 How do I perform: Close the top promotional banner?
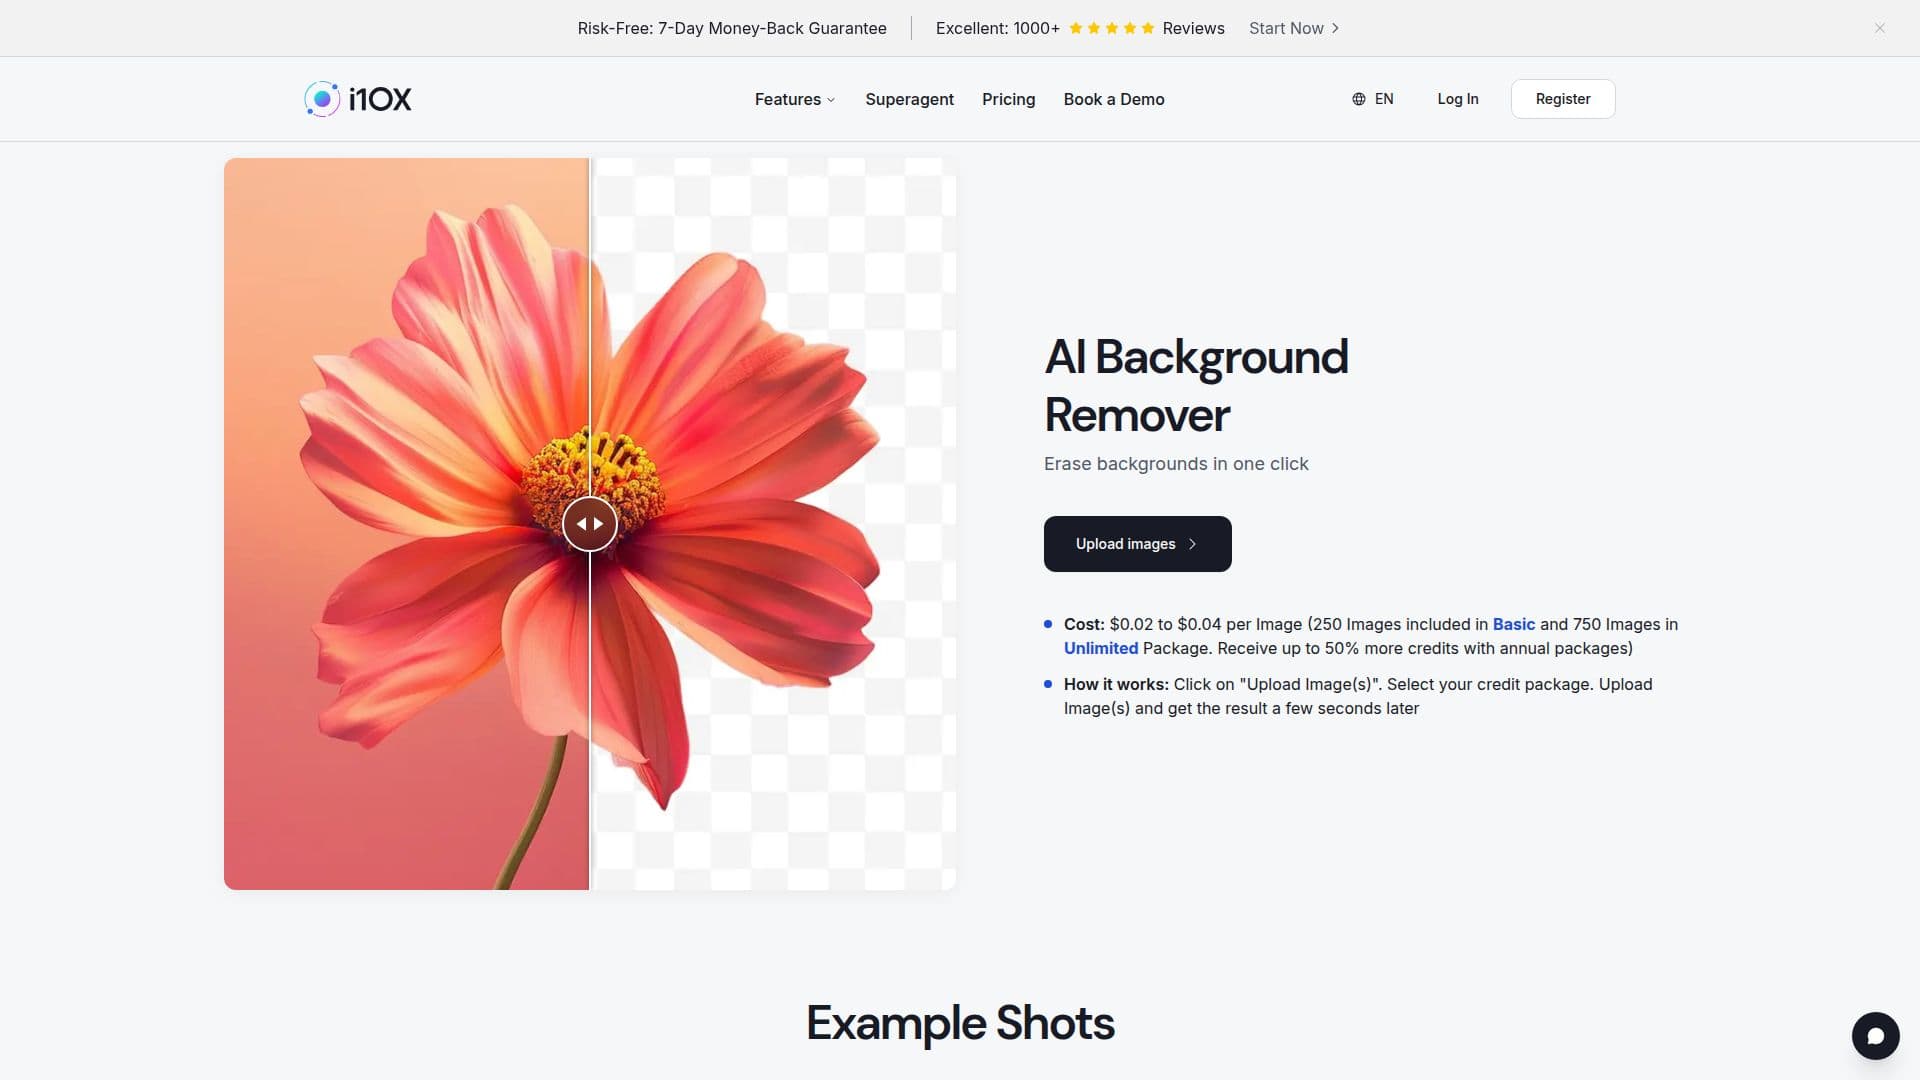tap(1880, 28)
